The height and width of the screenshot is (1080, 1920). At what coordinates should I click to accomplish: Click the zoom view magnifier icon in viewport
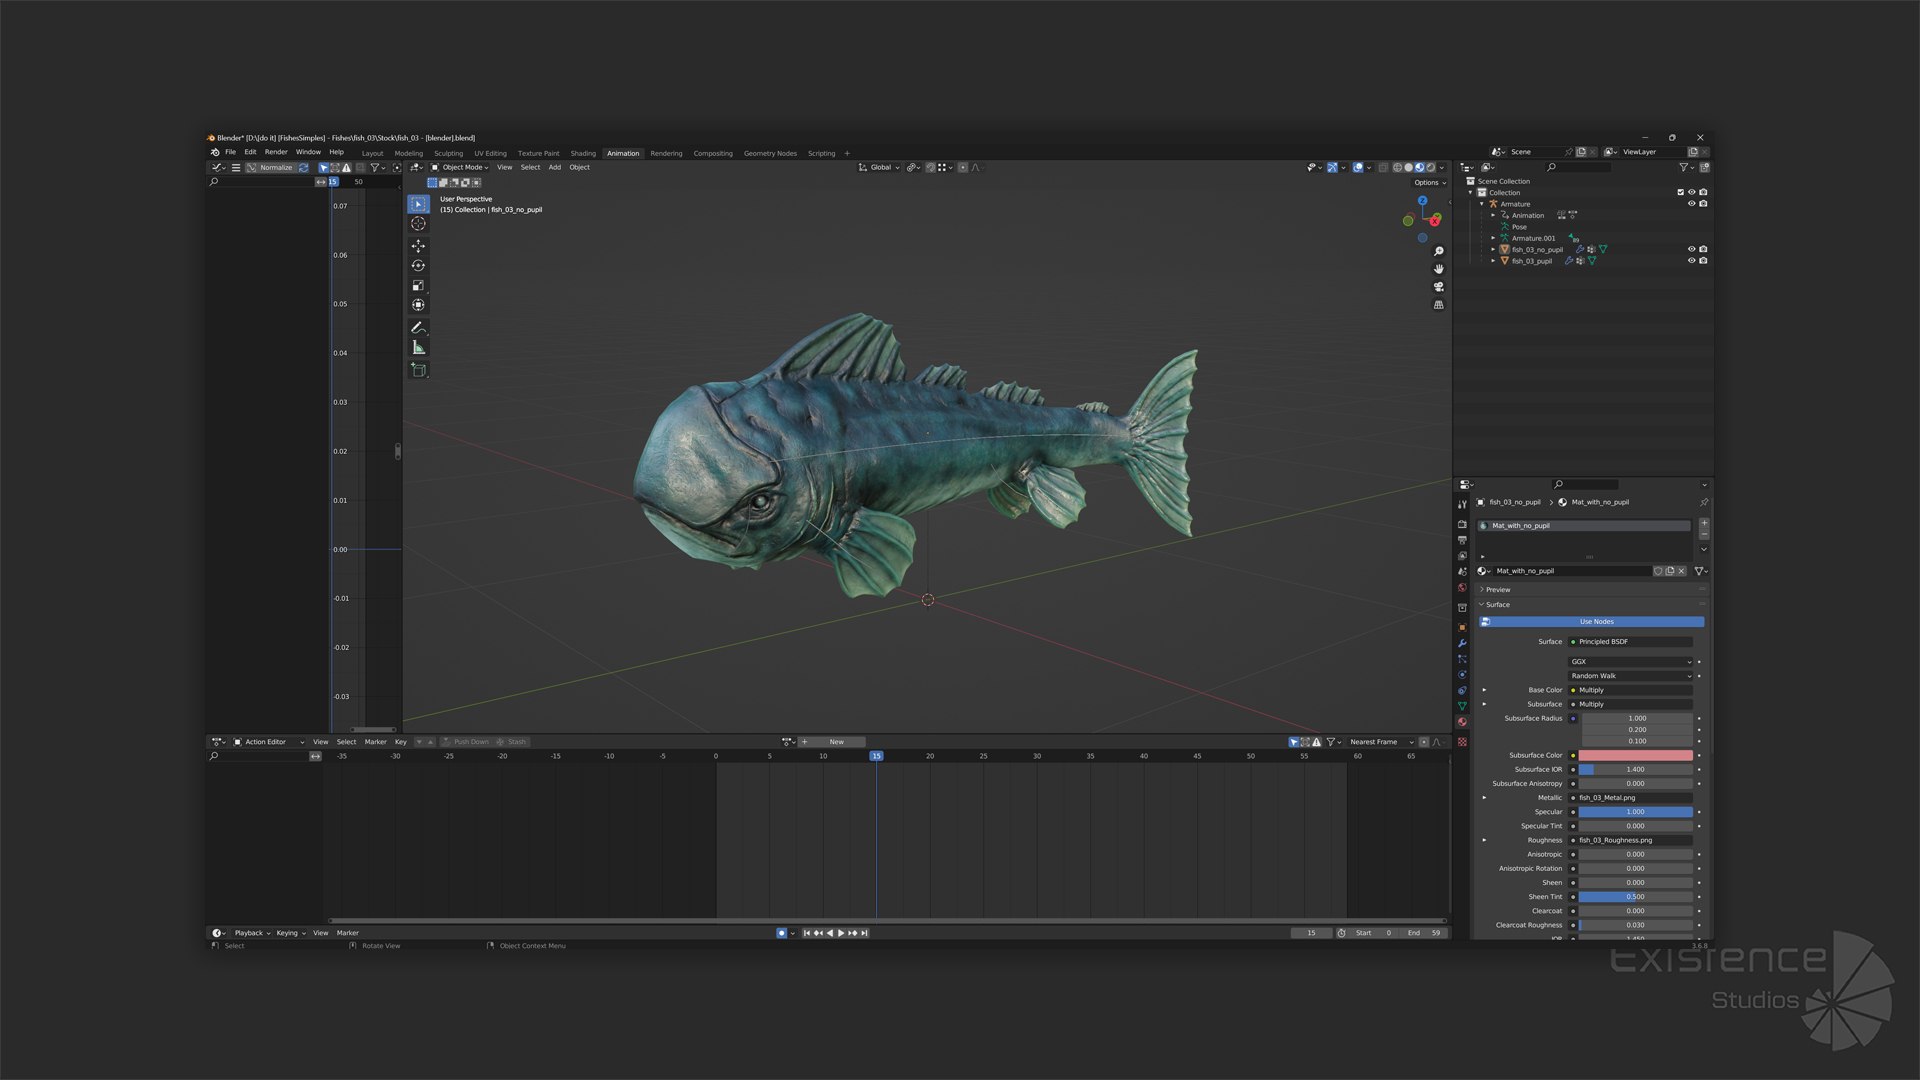pos(1439,251)
